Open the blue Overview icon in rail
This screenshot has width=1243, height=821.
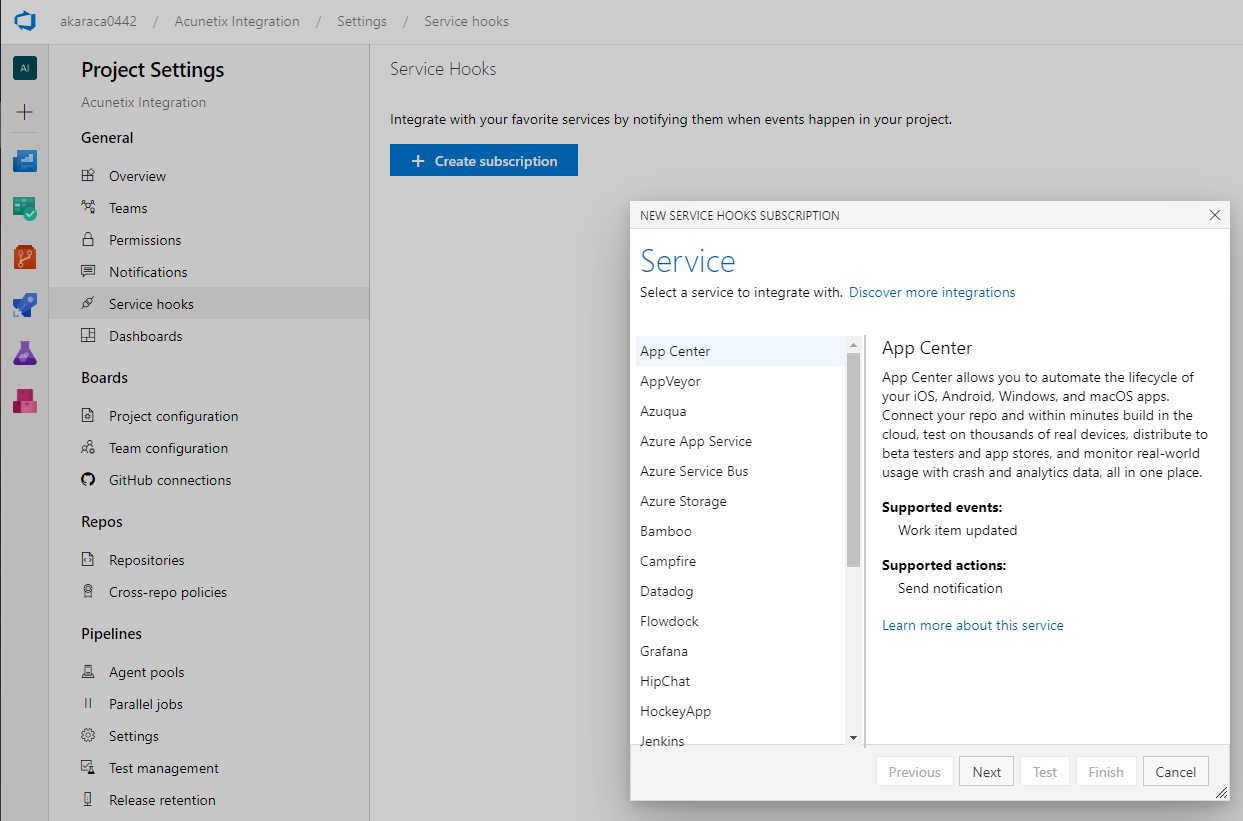pos(25,160)
